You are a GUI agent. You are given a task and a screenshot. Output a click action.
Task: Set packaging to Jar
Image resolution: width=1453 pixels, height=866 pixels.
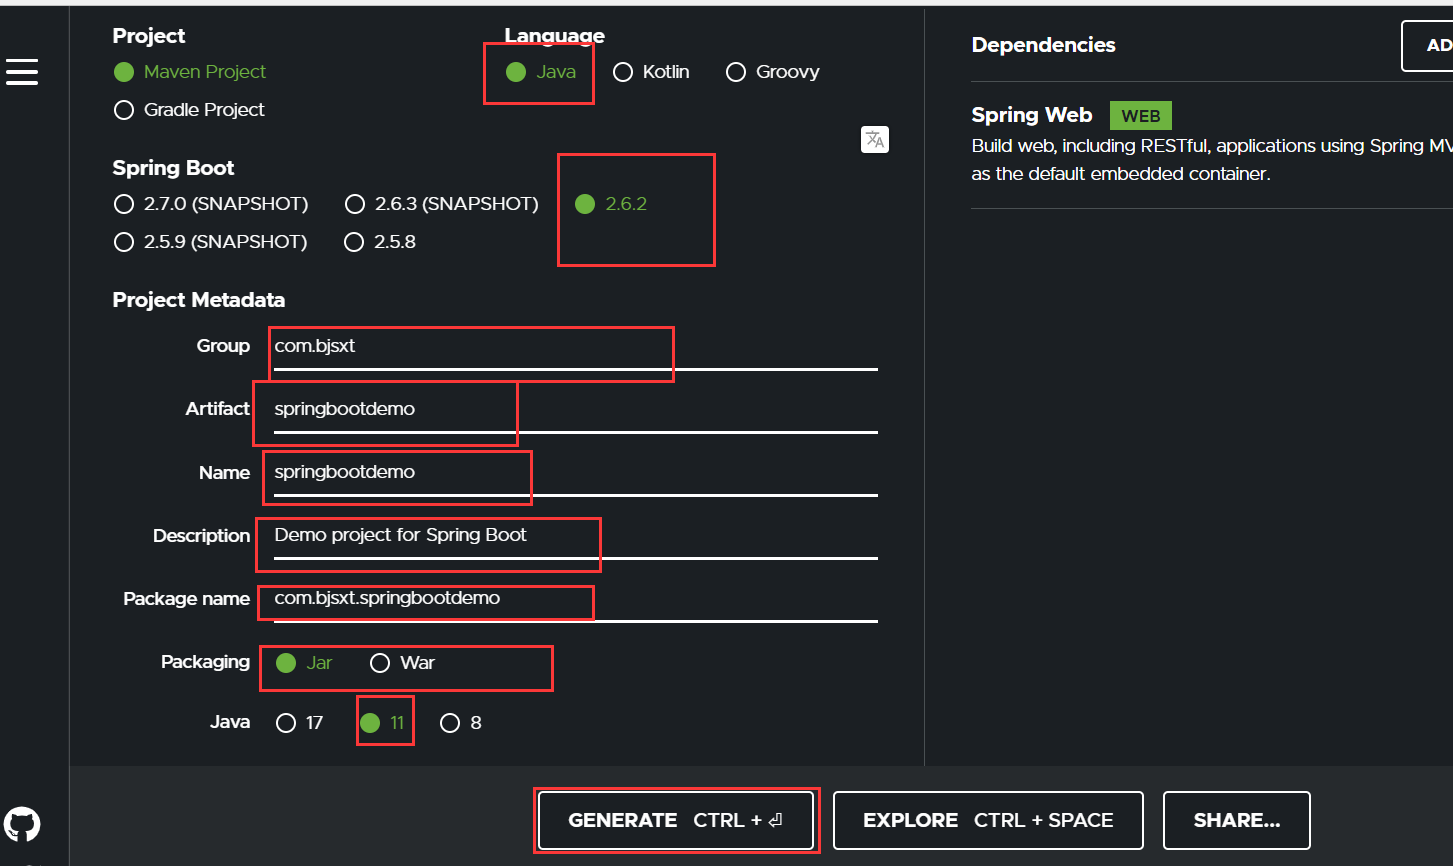pos(304,663)
